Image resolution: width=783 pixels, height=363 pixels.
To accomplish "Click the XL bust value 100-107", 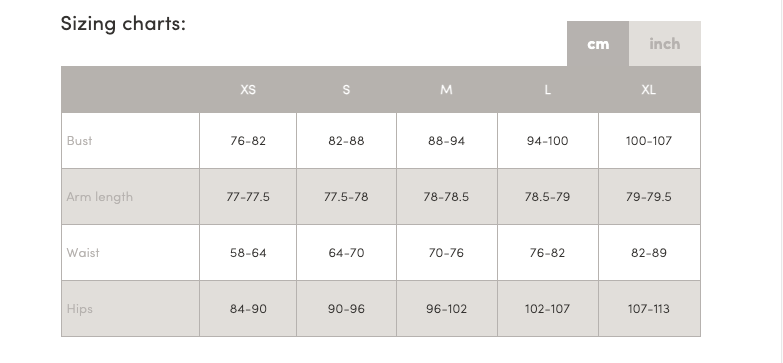I will (x=649, y=141).
